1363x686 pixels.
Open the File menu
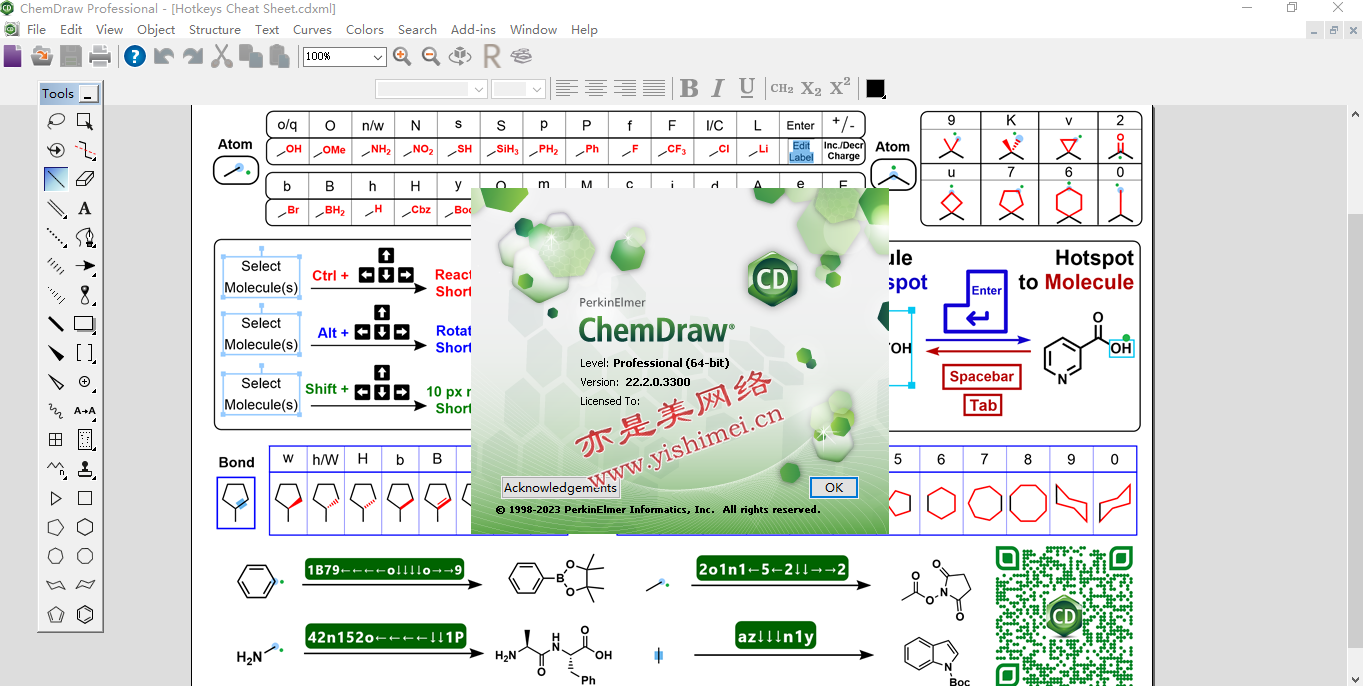click(x=36, y=30)
